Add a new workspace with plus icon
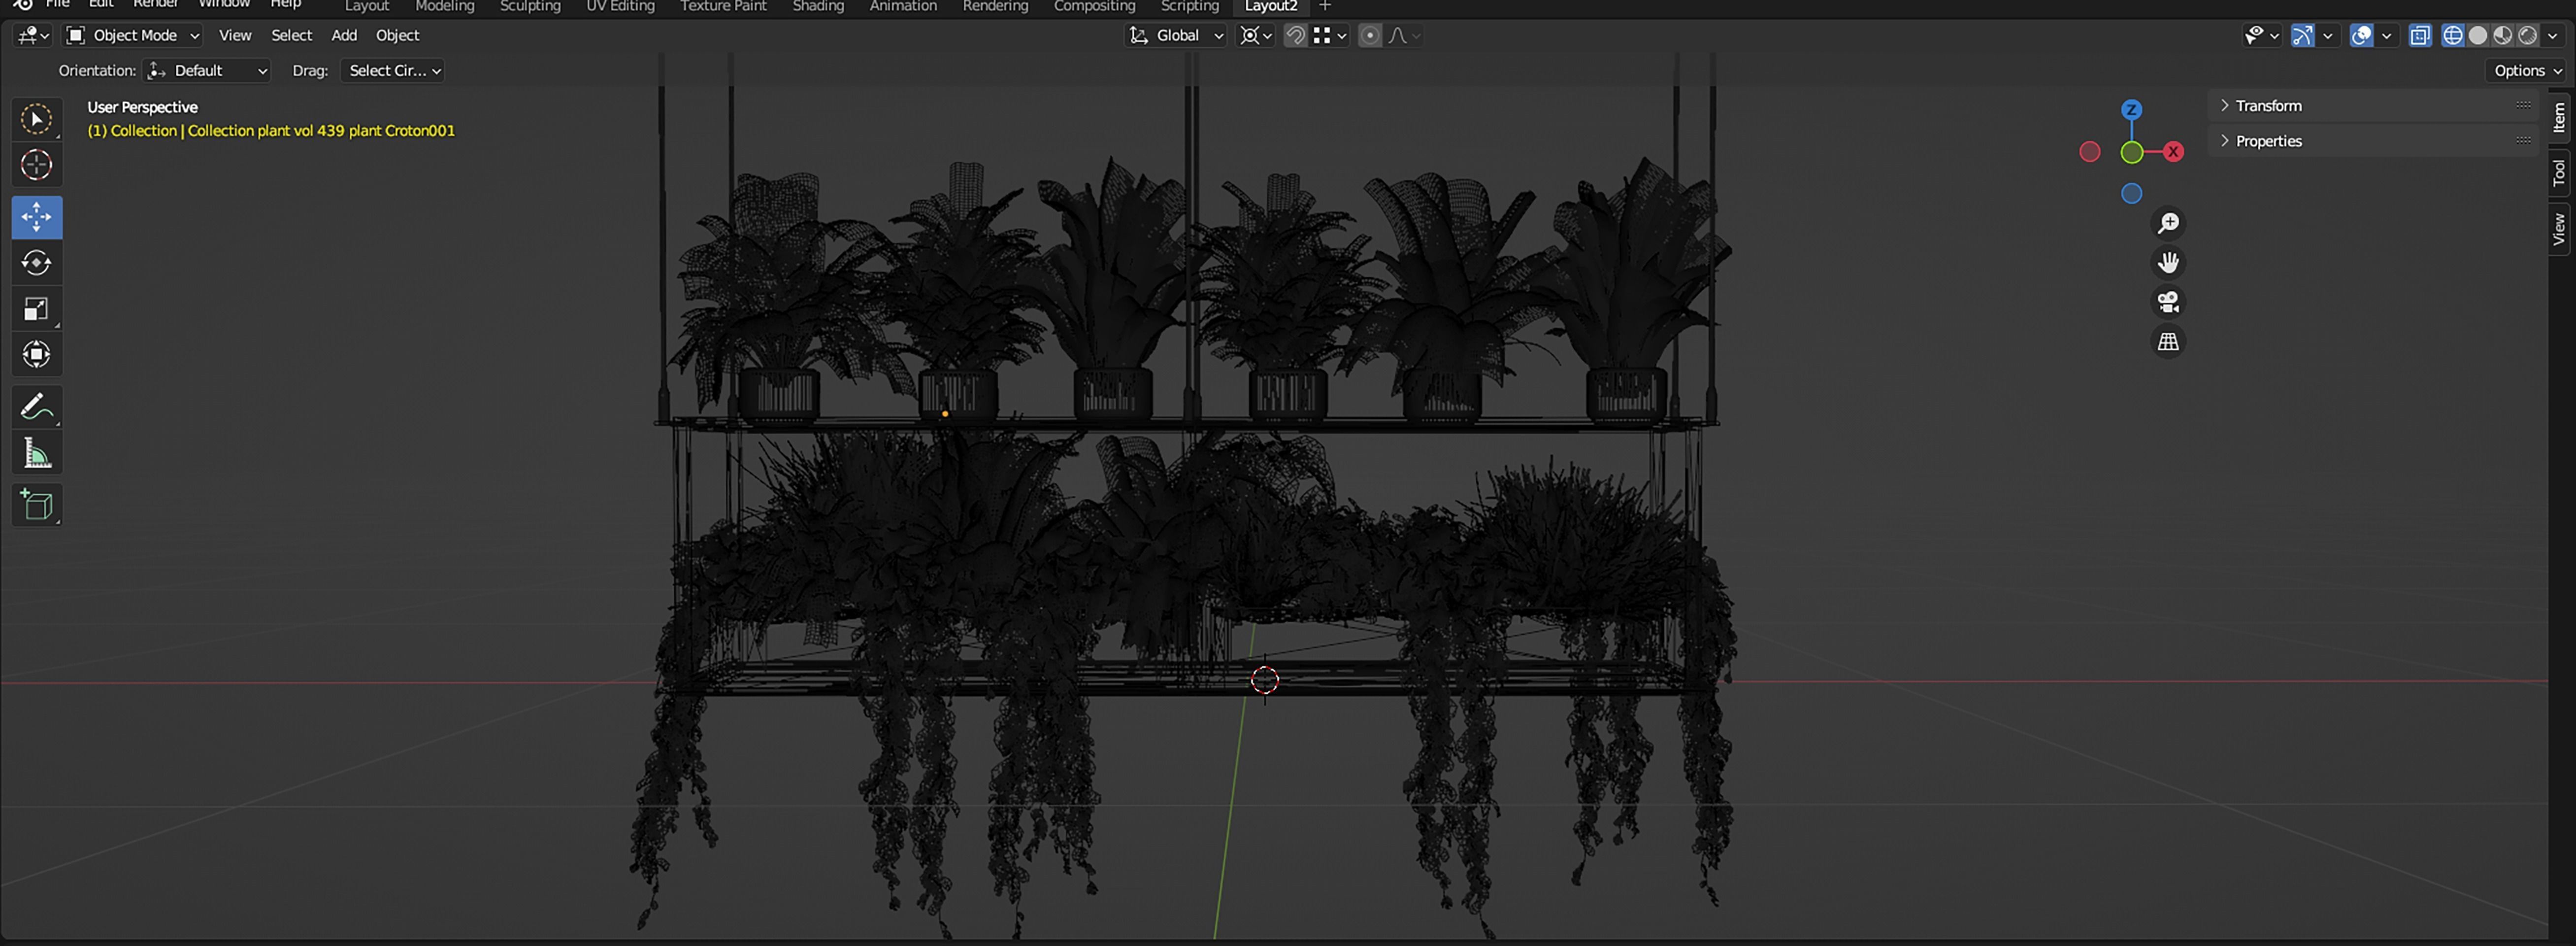 click(1325, 6)
